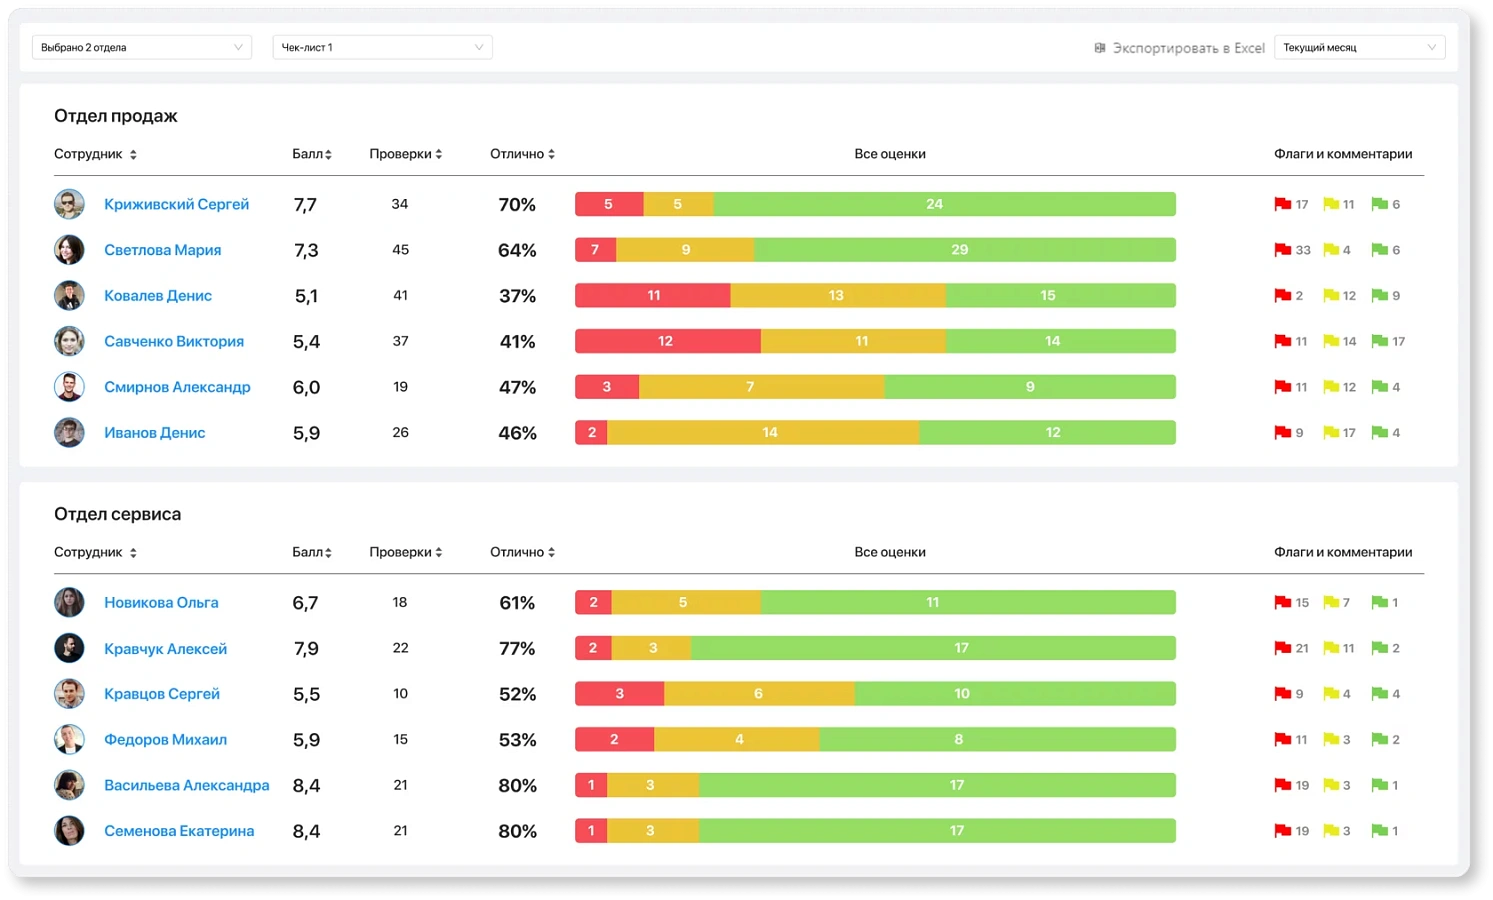Click yellow segment '14' for Иванов Денис

pyautogui.click(x=764, y=433)
